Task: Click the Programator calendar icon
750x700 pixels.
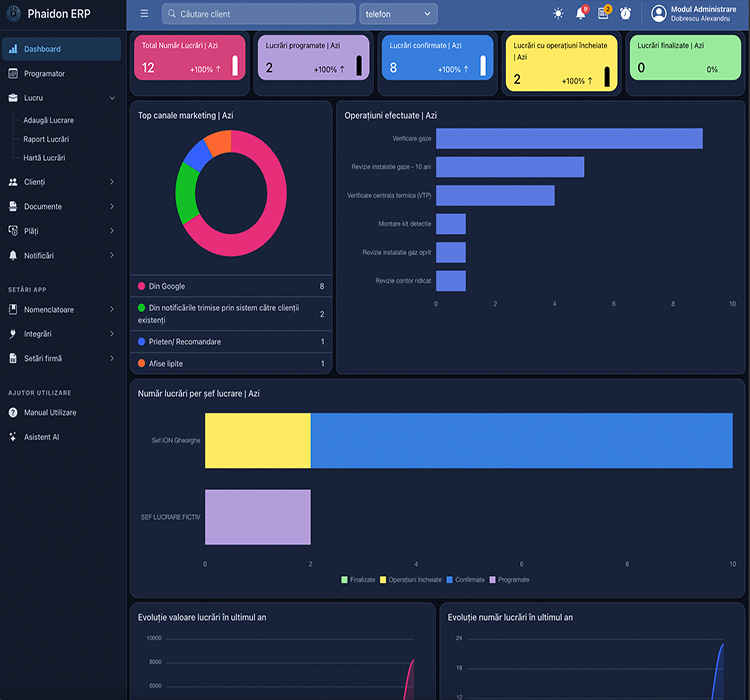Action: [13, 73]
